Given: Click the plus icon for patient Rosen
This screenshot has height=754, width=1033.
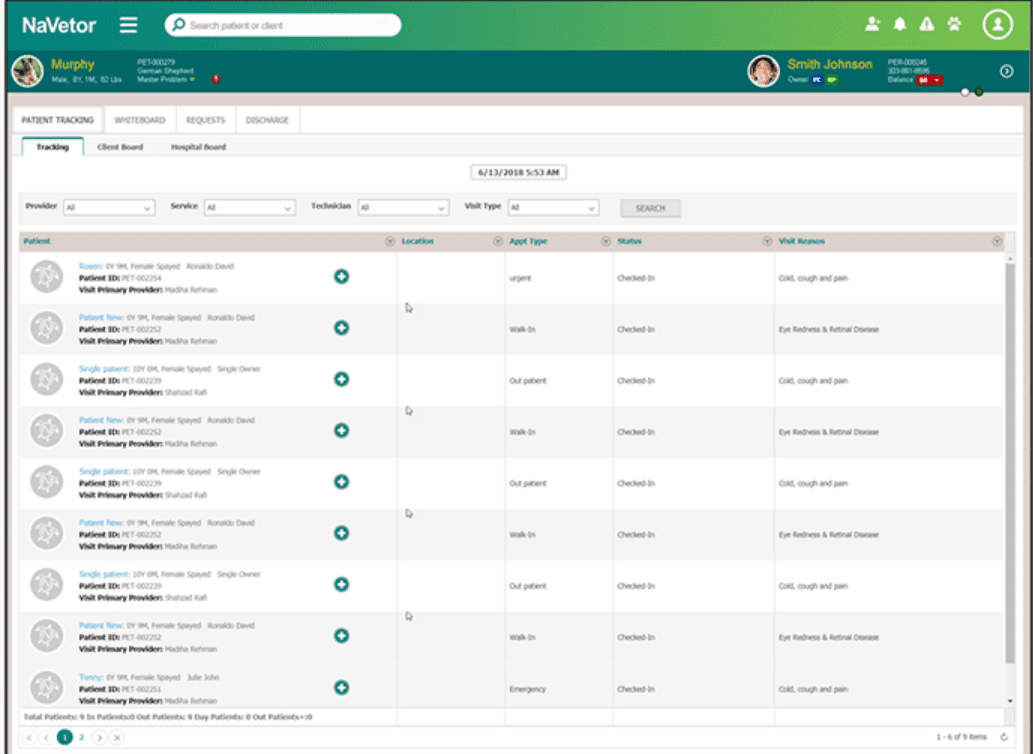Looking at the screenshot, I should (341, 276).
